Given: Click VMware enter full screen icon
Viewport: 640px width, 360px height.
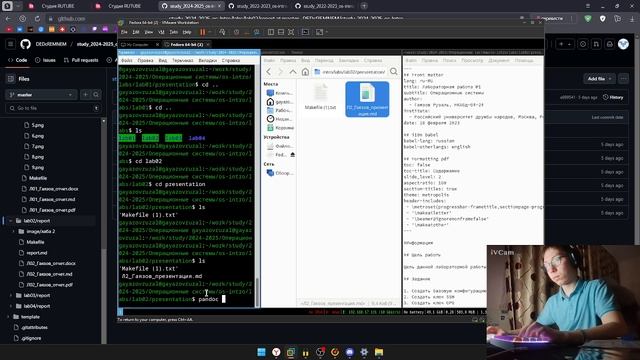Looking at the screenshot, I should pyautogui.click(x=291, y=32).
